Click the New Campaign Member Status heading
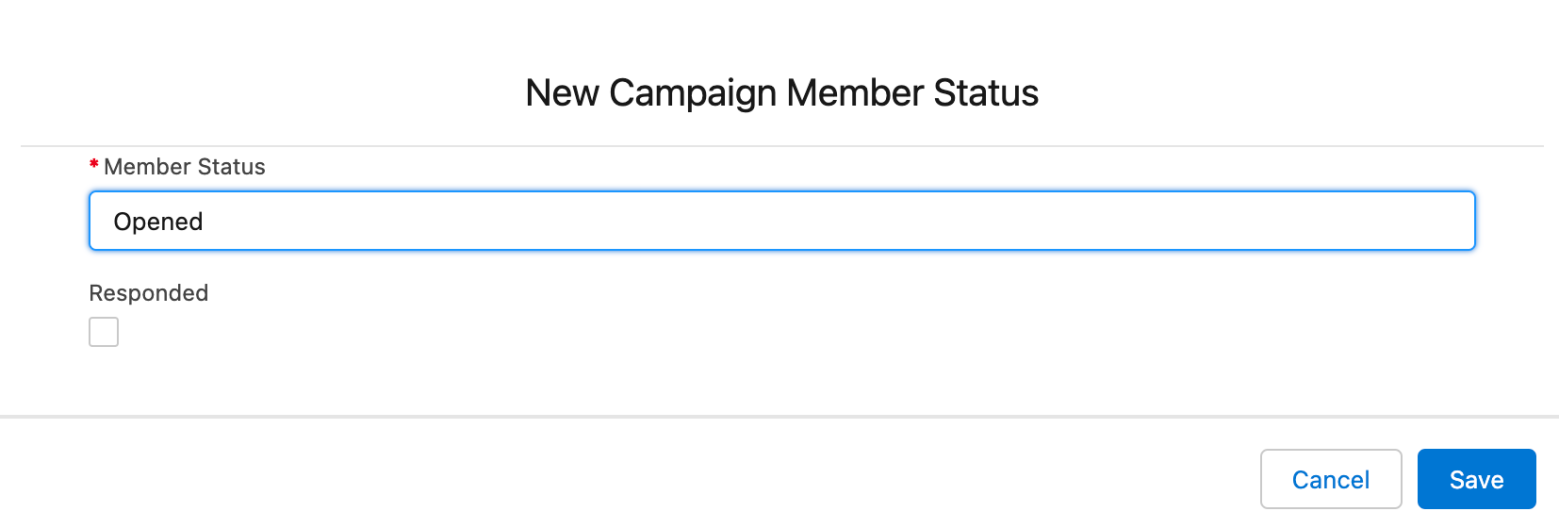The height and width of the screenshot is (528, 1559). click(782, 93)
